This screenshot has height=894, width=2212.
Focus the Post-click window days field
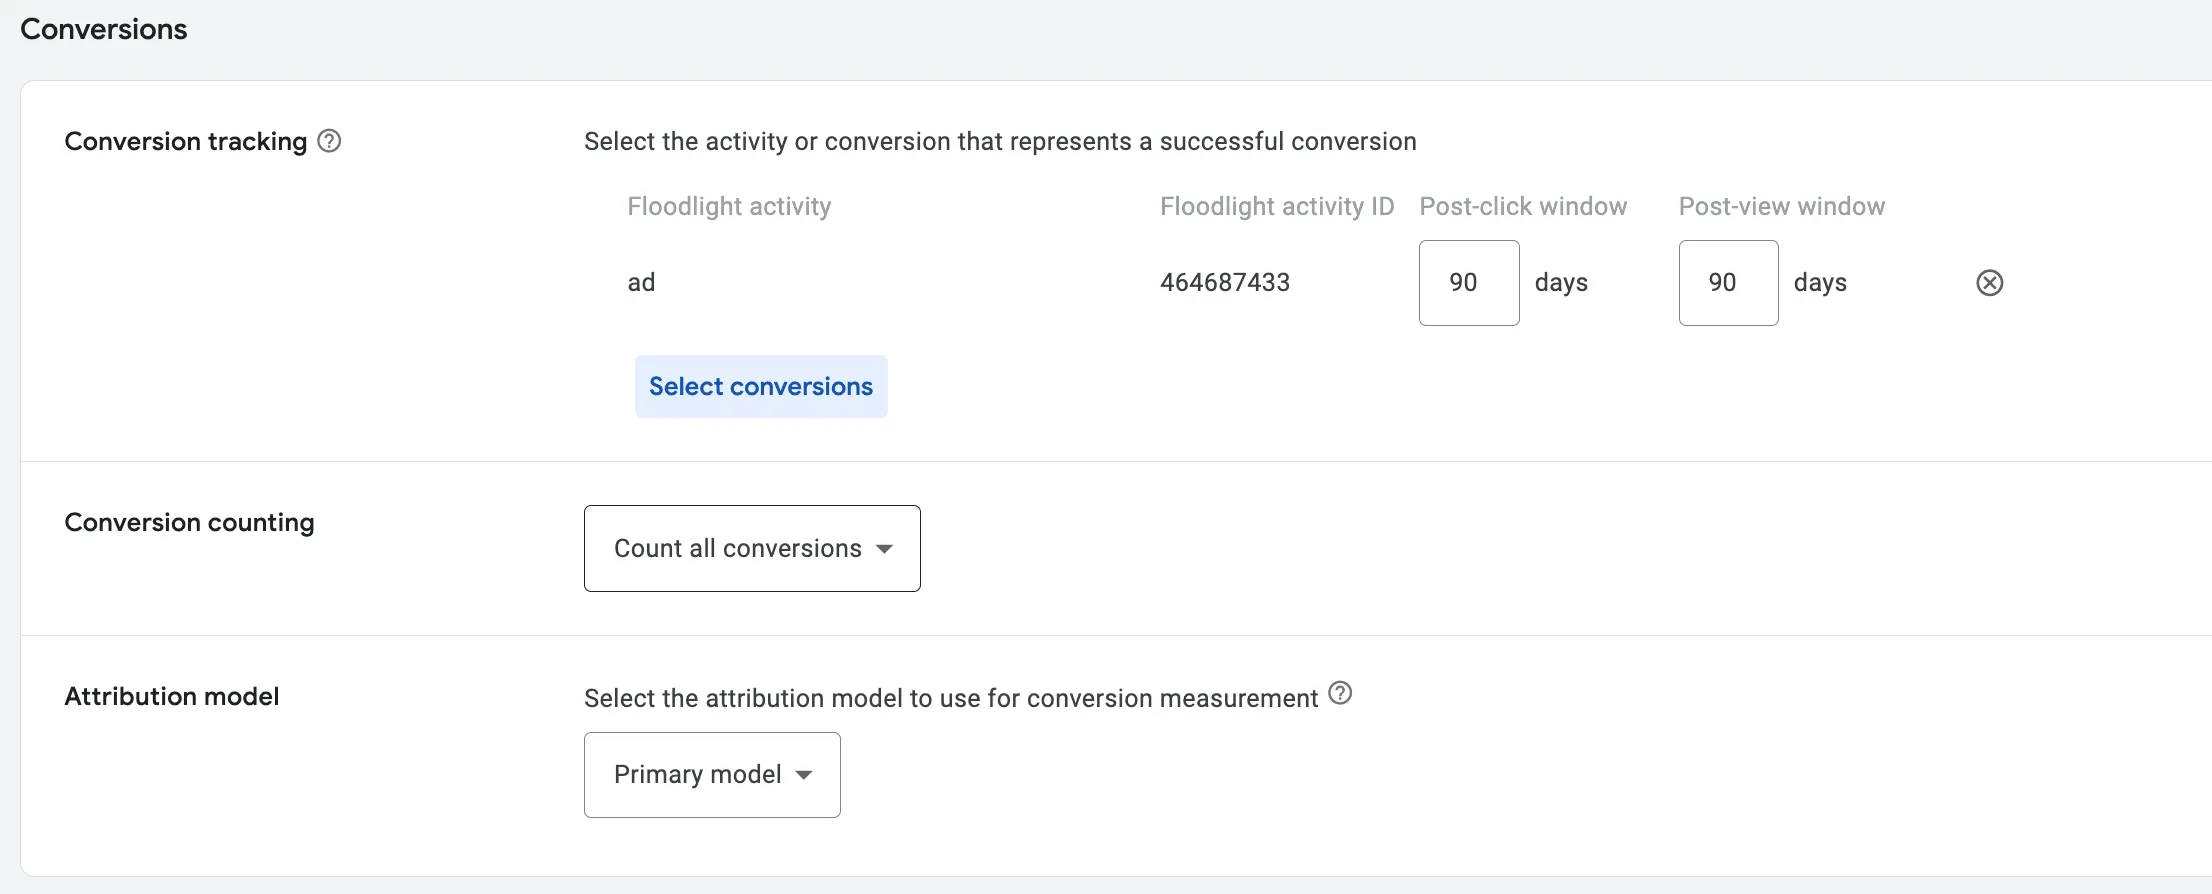coord(1469,283)
